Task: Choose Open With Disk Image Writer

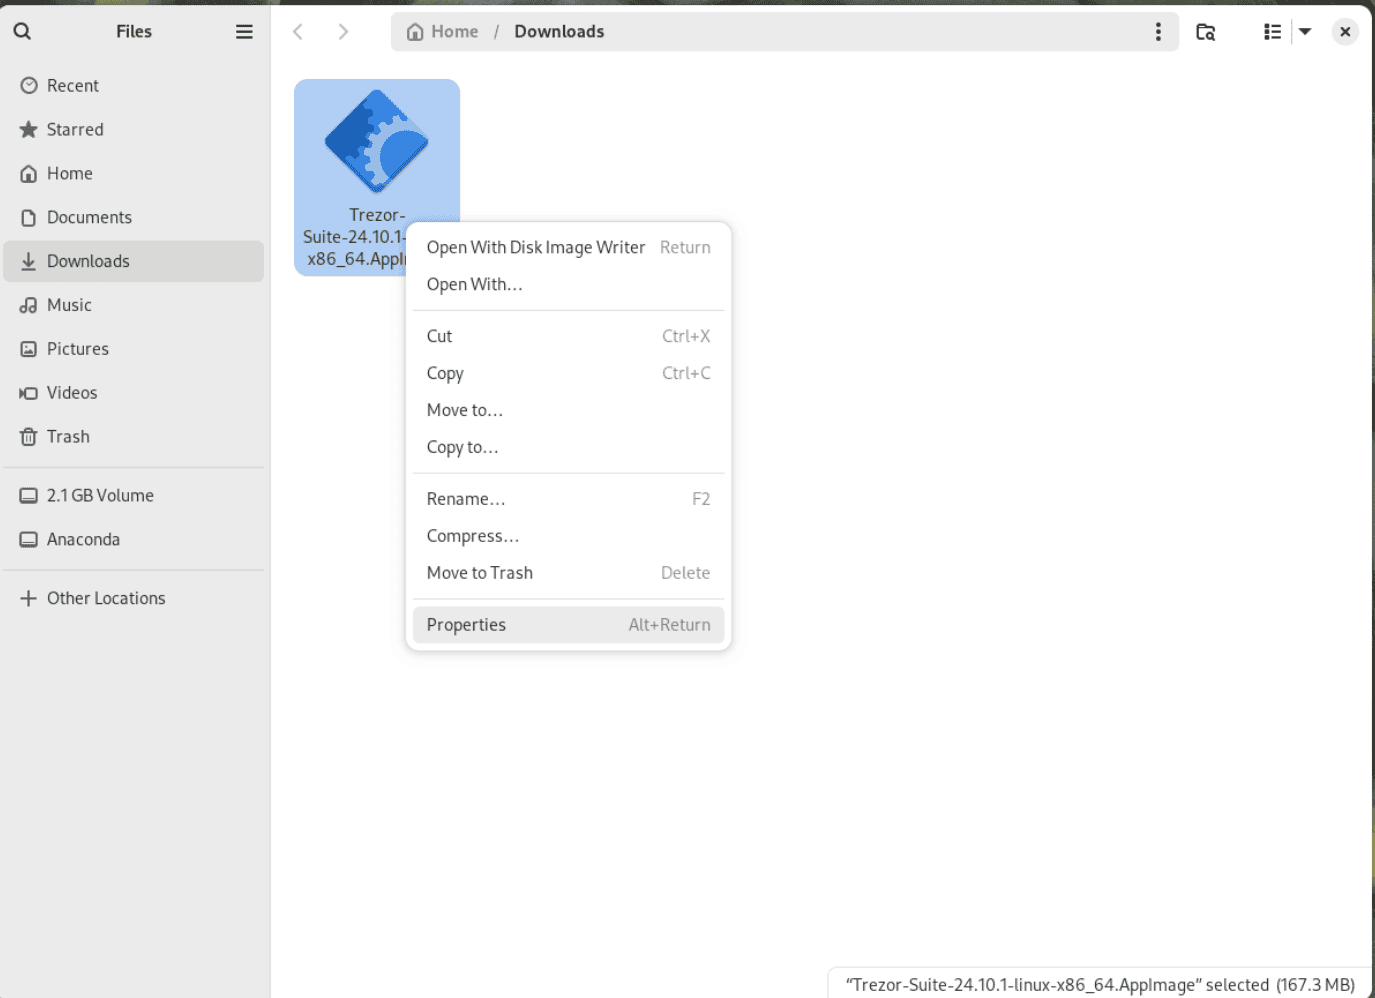Action: 568,247
